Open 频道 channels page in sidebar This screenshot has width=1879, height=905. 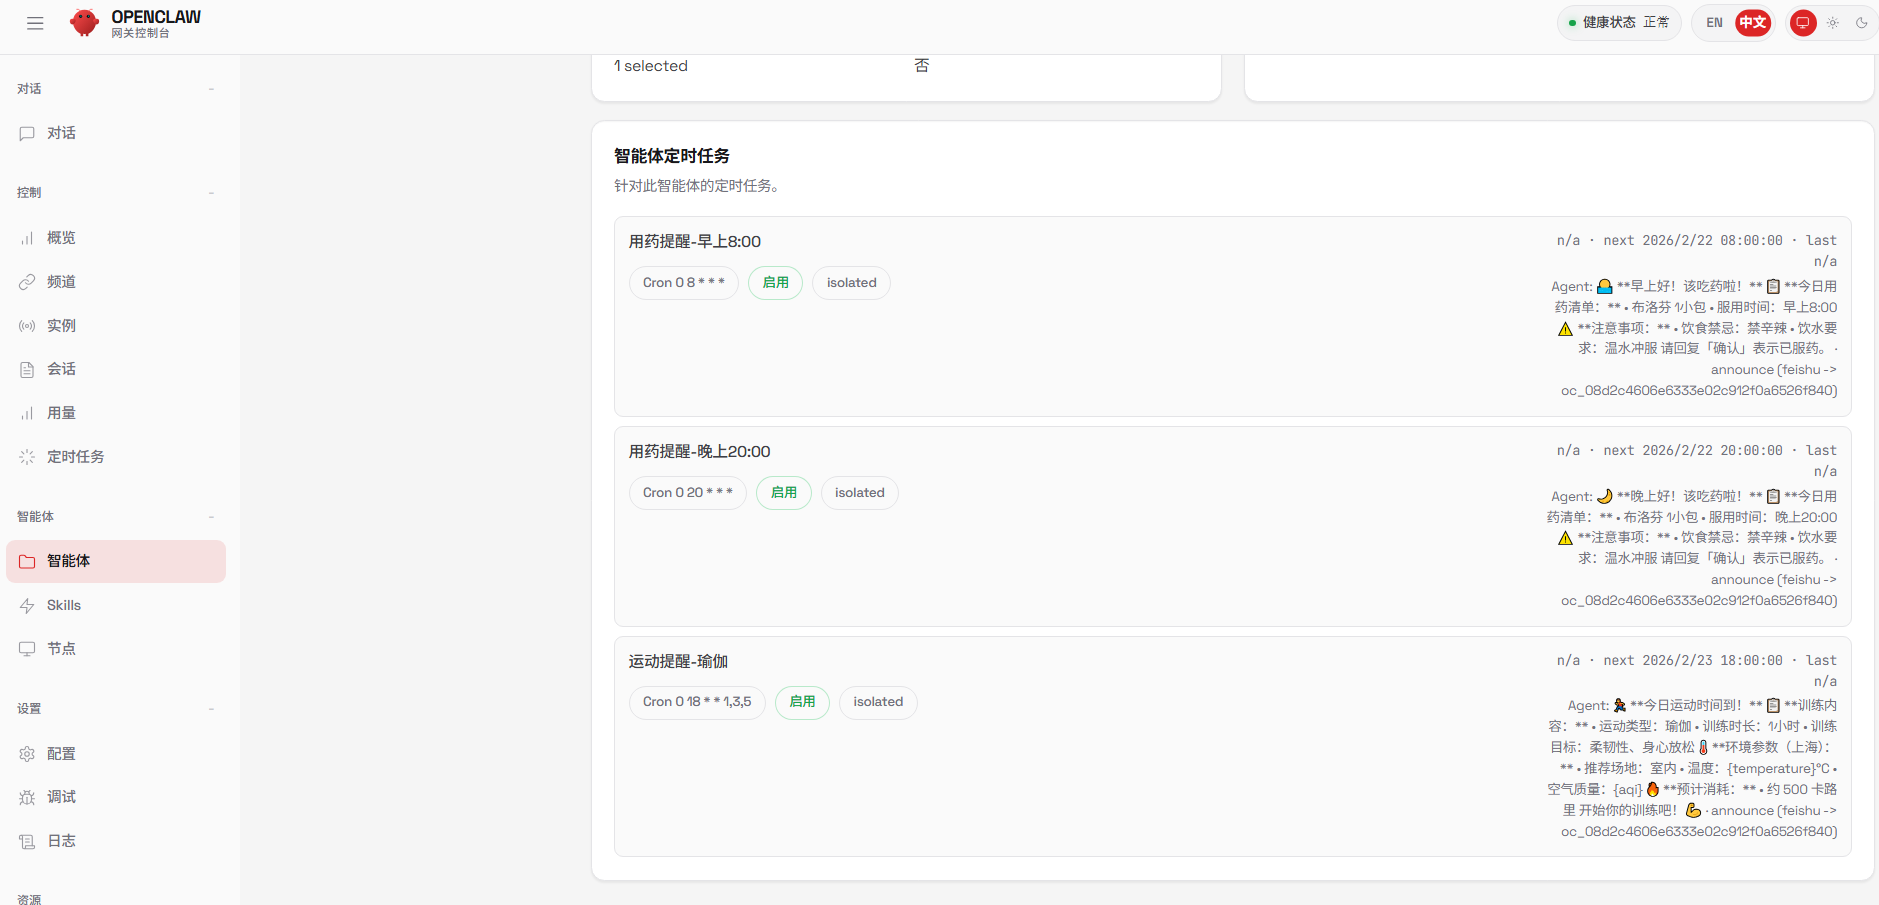61,282
